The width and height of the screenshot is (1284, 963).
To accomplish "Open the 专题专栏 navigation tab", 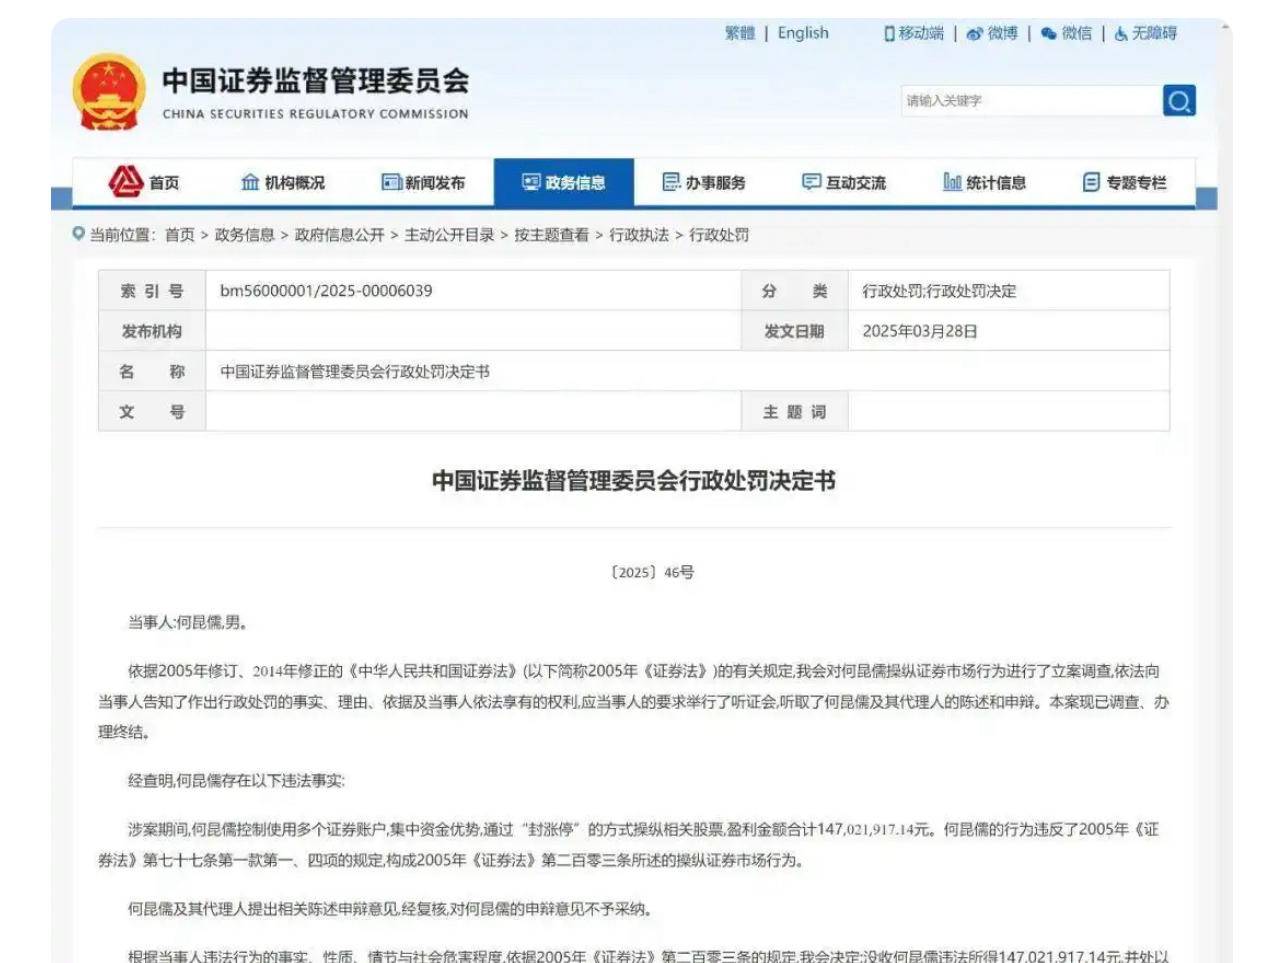I will 1125,182.
